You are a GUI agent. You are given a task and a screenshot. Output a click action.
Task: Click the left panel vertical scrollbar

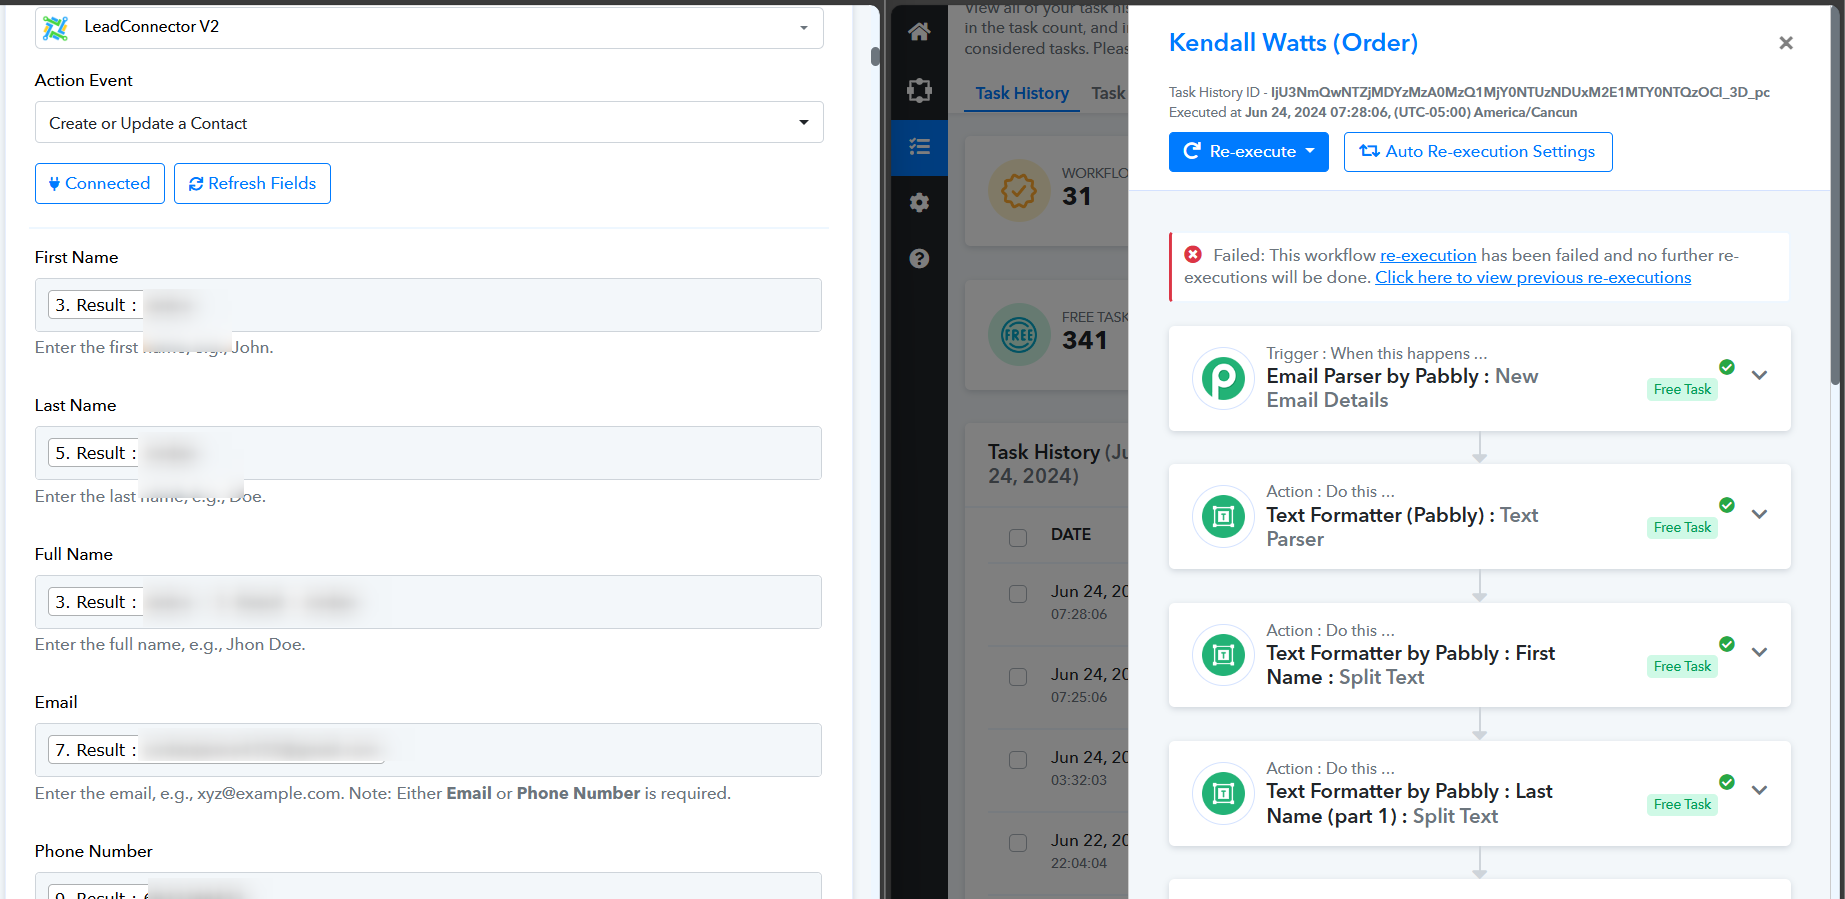875,56
